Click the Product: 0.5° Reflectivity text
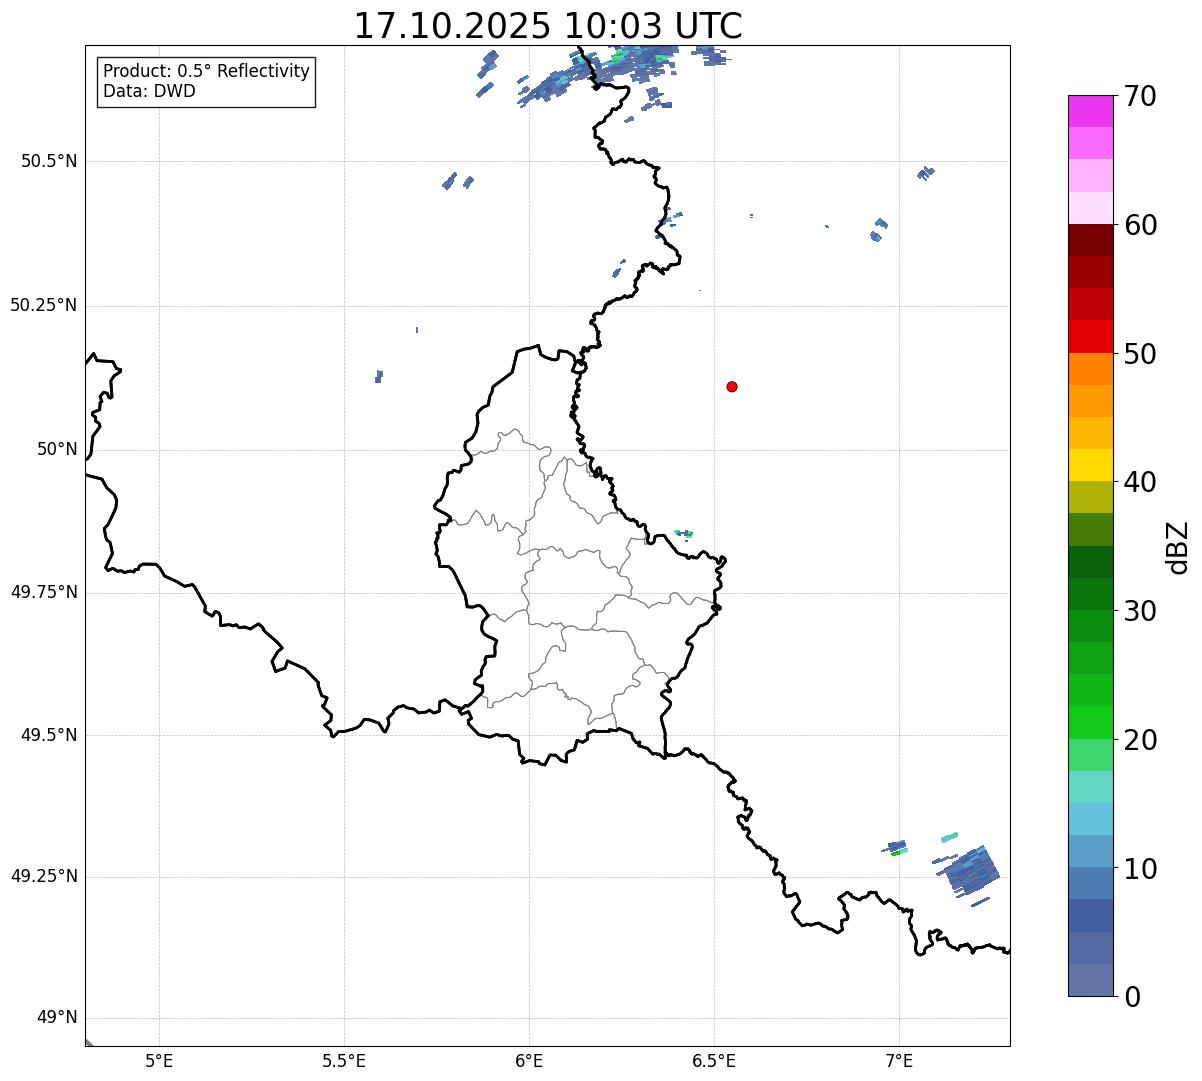Image resolution: width=1202 pixels, height=1081 pixels. tap(206, 71)
